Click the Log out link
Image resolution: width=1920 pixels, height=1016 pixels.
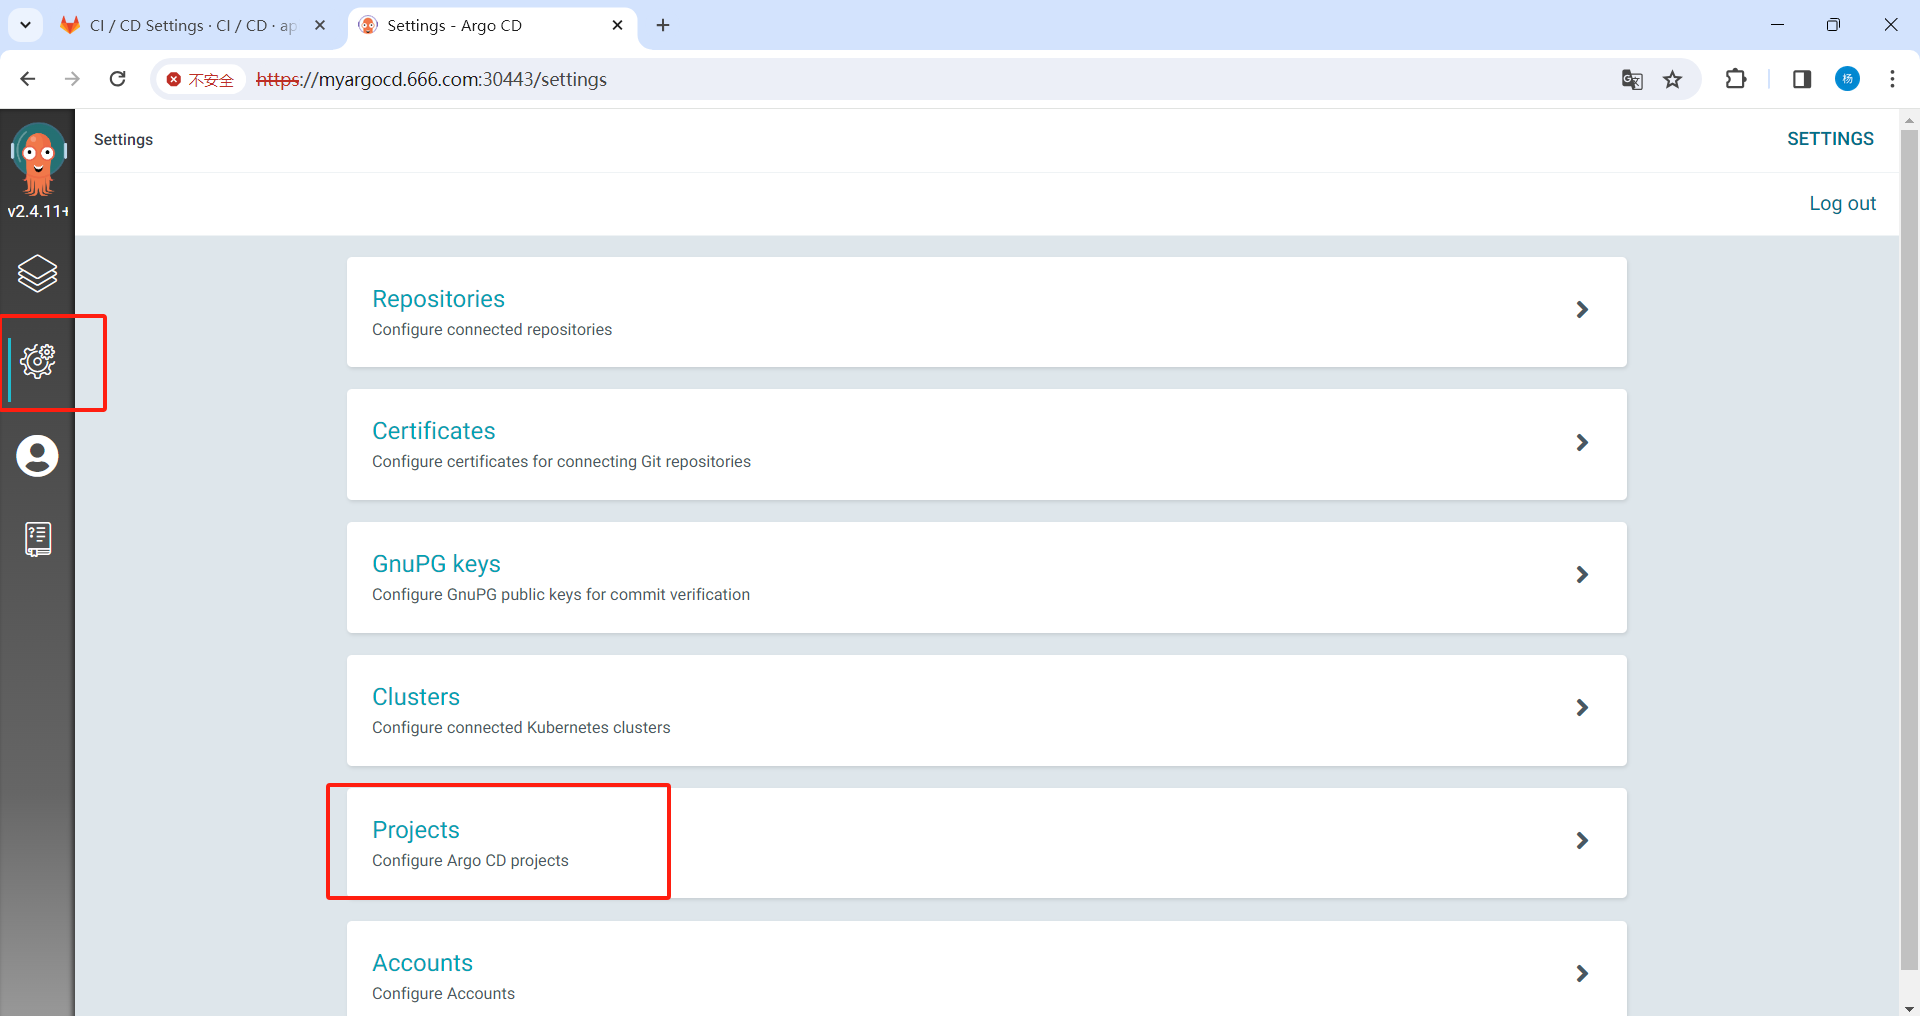(1843, 203)
